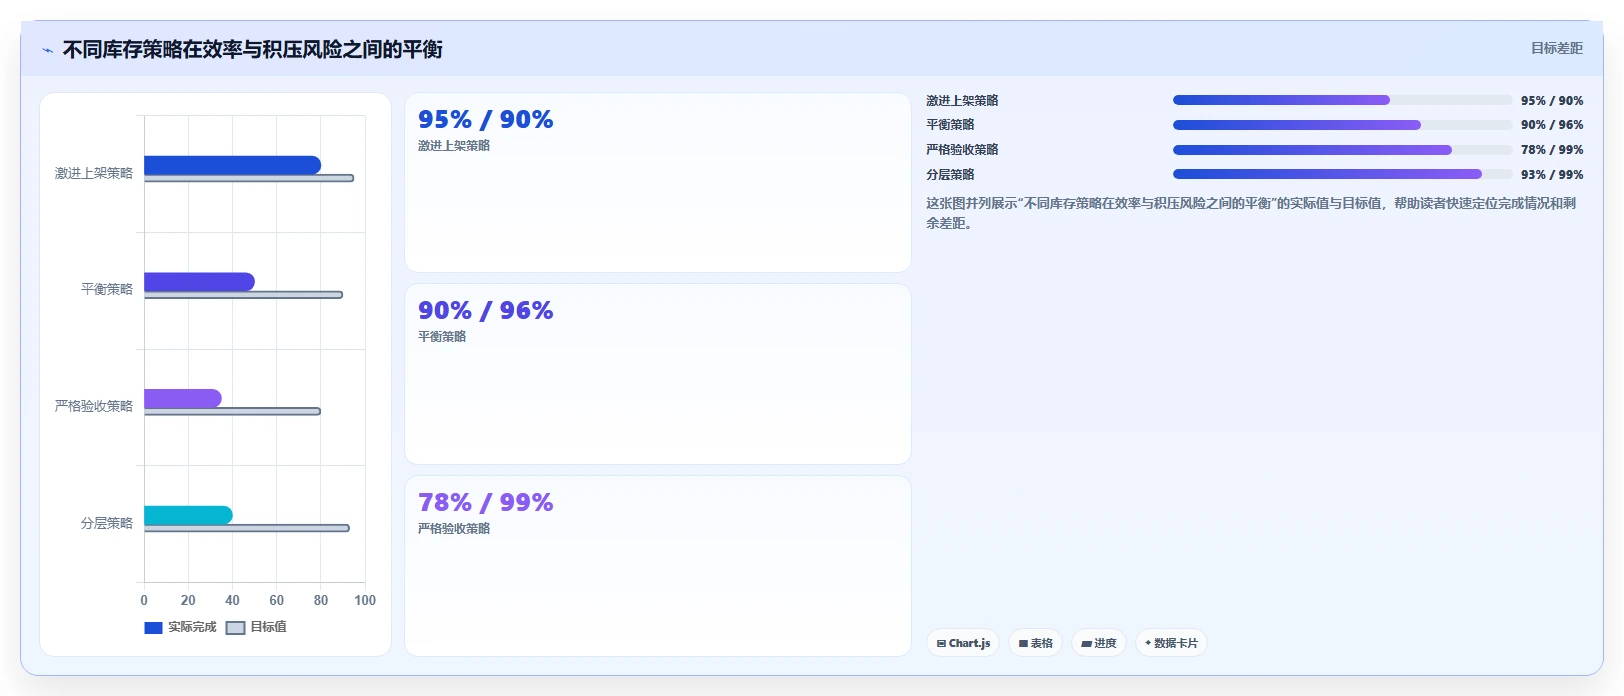Click the 表格 tag
1624x696 pixels.
click(1035, 643)
